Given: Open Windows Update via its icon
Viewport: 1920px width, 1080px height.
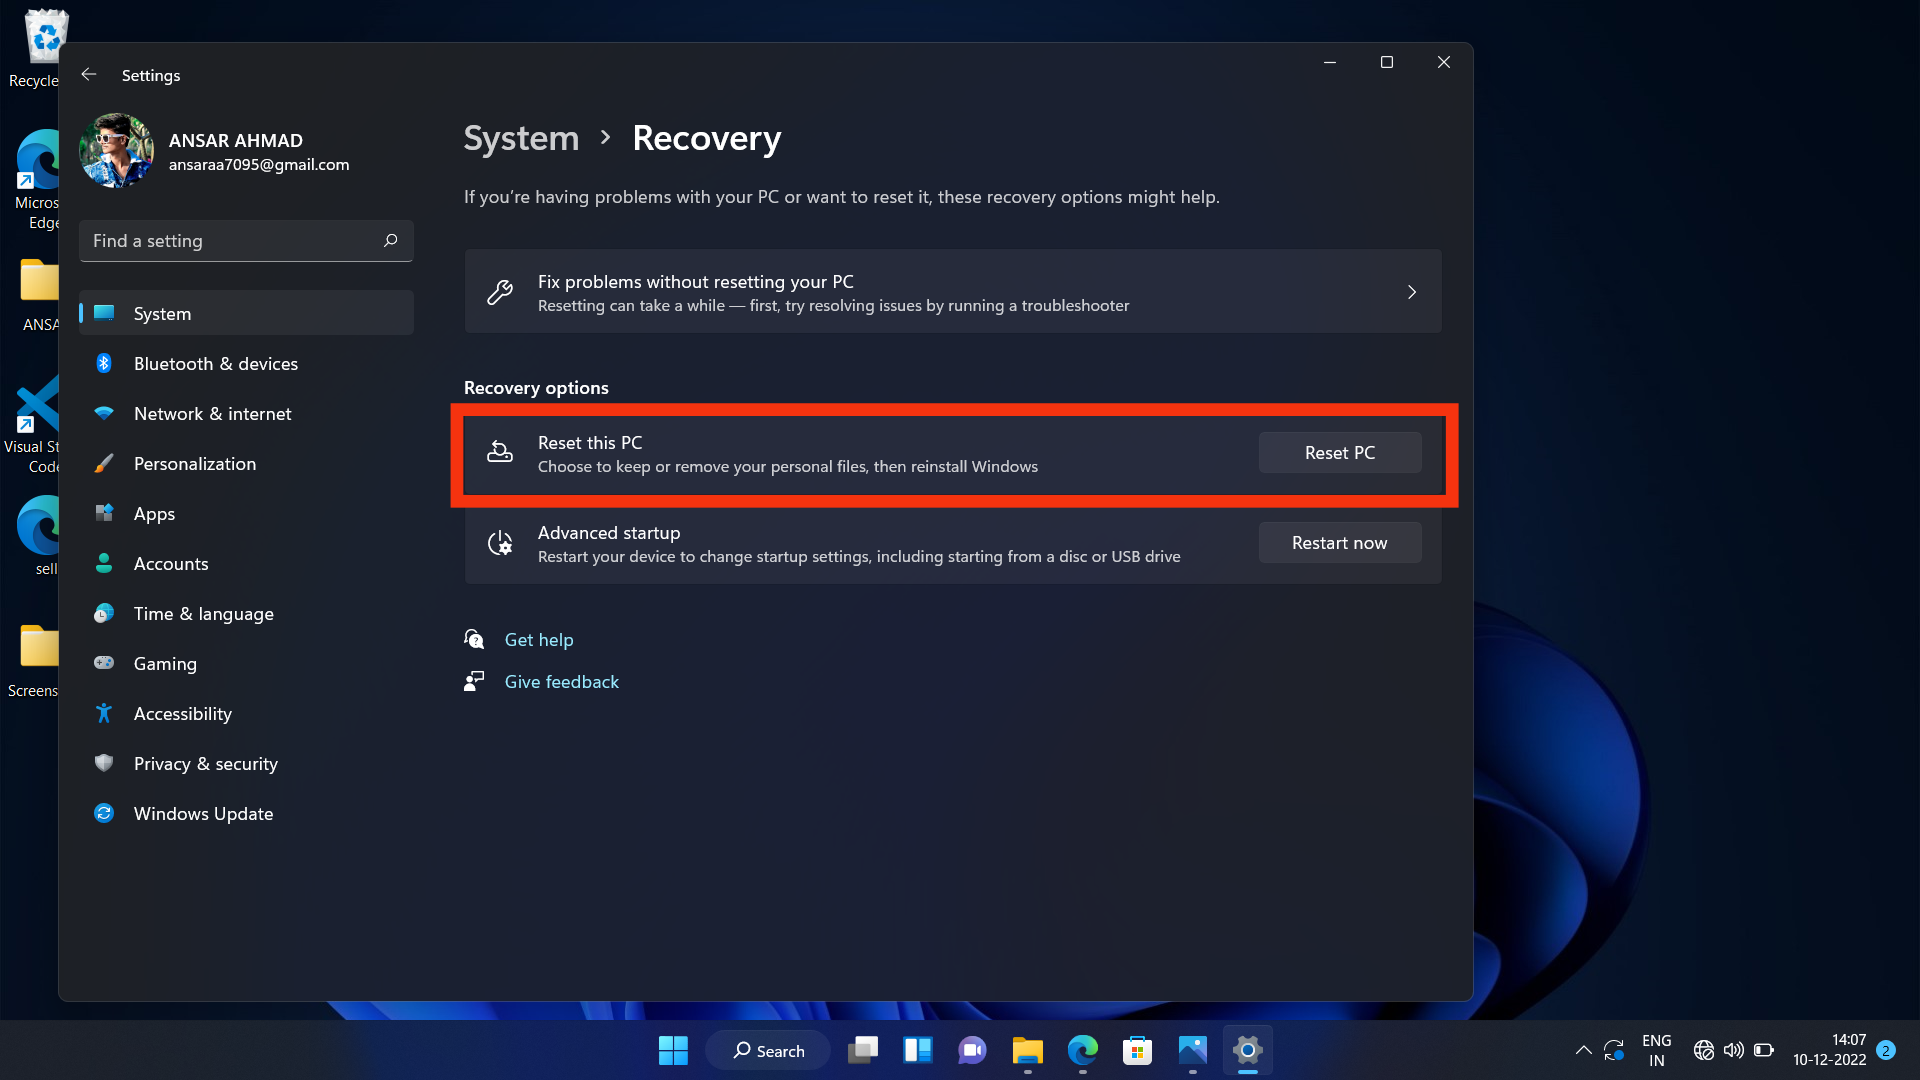Looking at the screenshot, I should [x=105, y=813].
